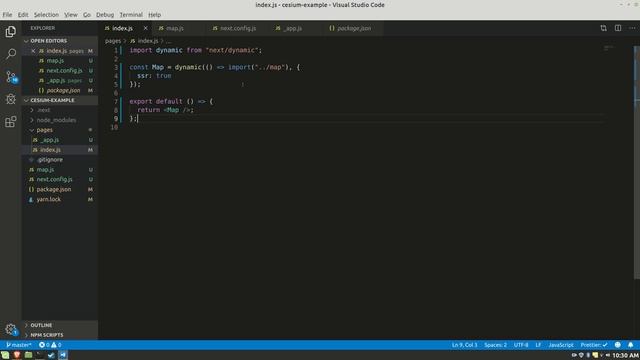This screenshot has width=640, height=360.
Task: Click the master branch indicator
Action: click(x=19, y=345)
